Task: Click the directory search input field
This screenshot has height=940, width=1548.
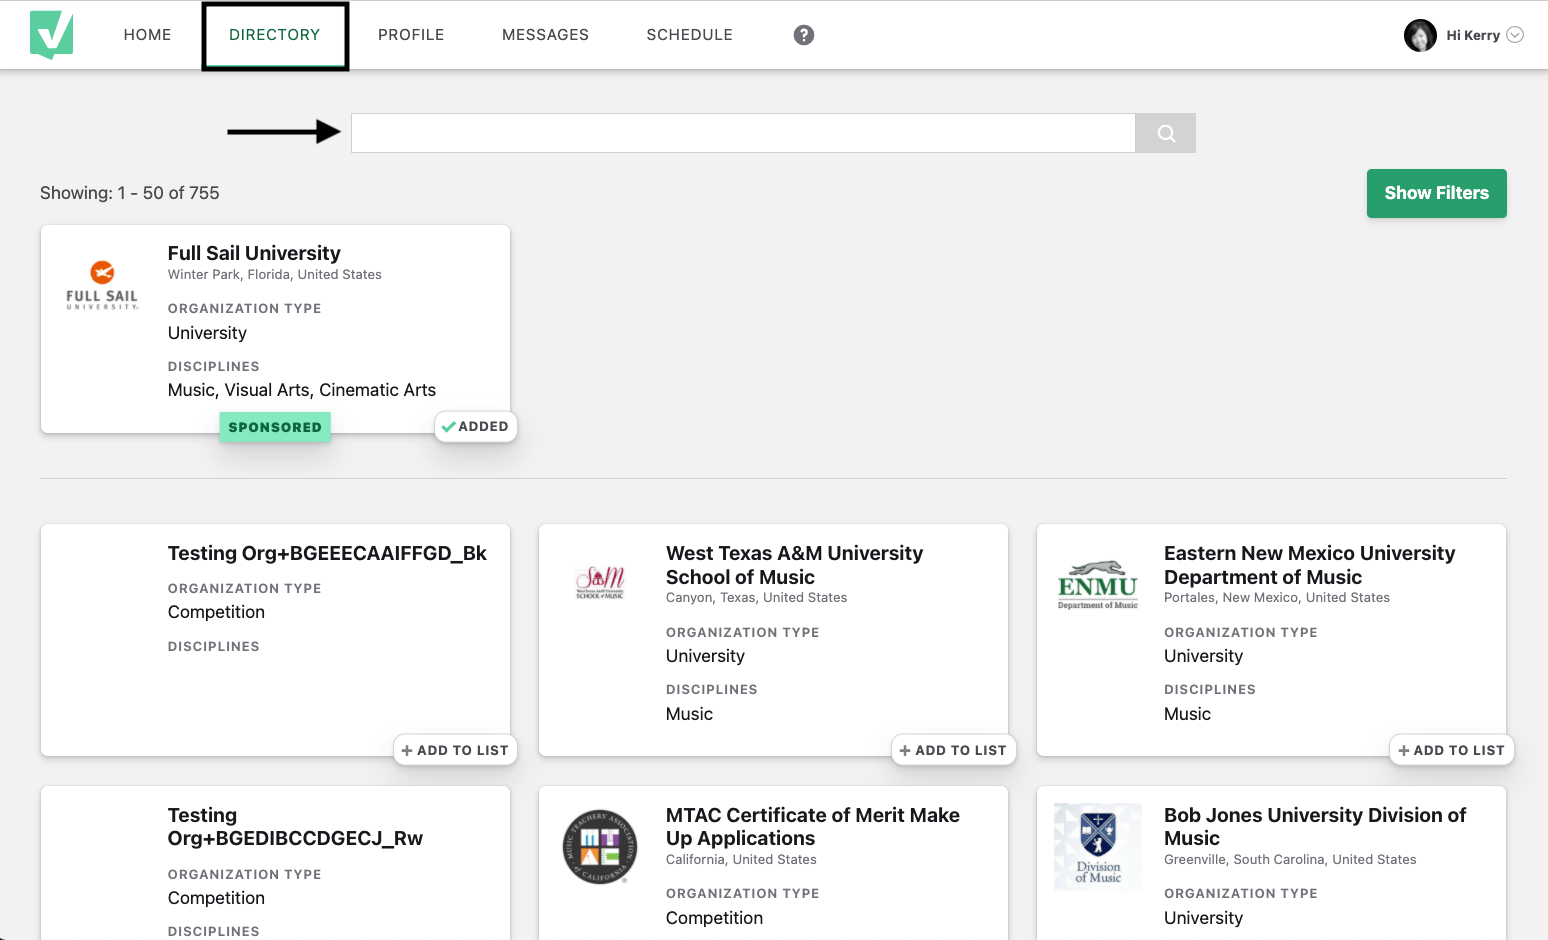Action: pyautogui.click(x=743, y=133)
